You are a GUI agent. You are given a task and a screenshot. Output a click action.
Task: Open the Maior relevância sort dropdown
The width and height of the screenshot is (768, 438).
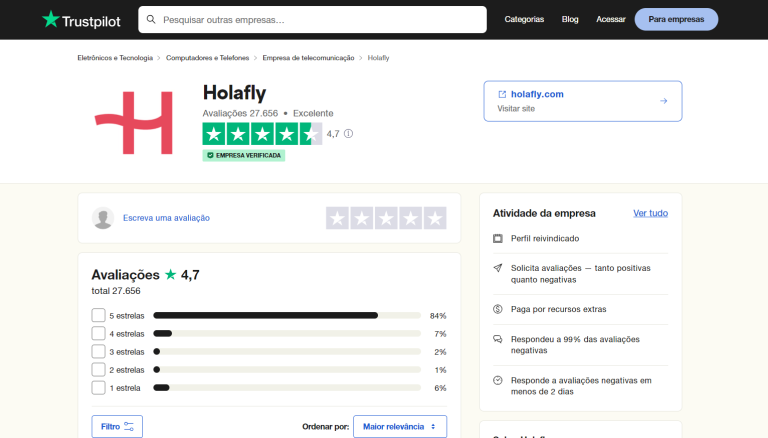[400, 427]
